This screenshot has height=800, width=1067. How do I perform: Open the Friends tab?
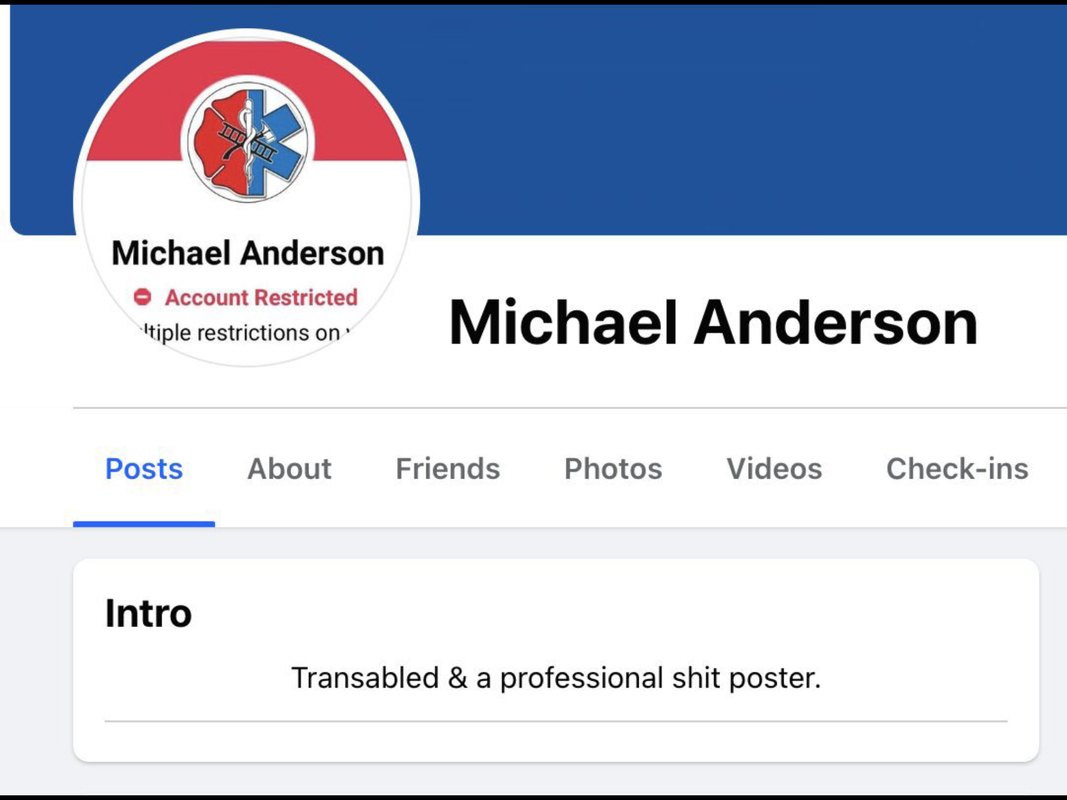[x=448, y=469]
